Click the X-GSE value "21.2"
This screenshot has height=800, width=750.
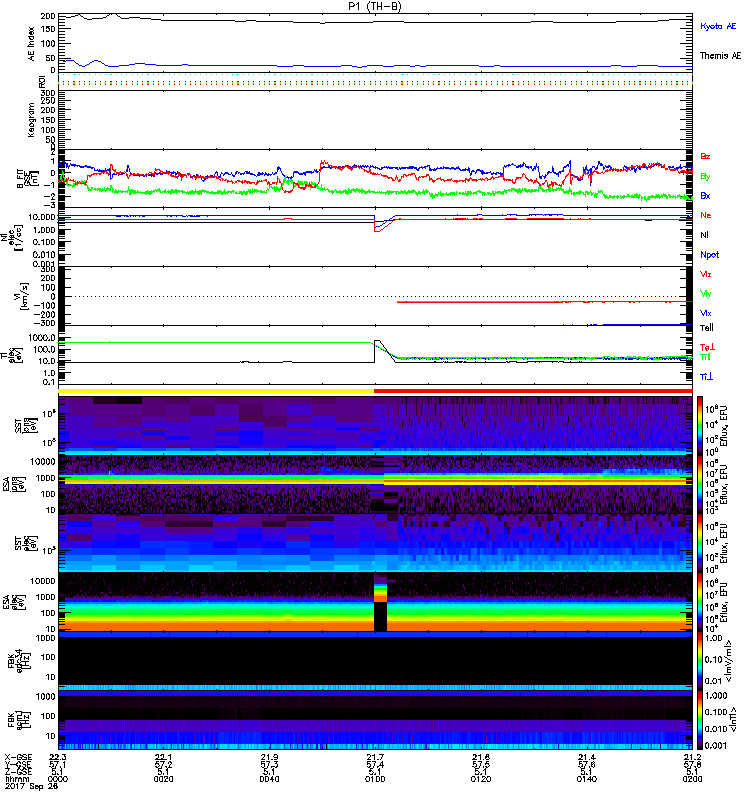692,757
